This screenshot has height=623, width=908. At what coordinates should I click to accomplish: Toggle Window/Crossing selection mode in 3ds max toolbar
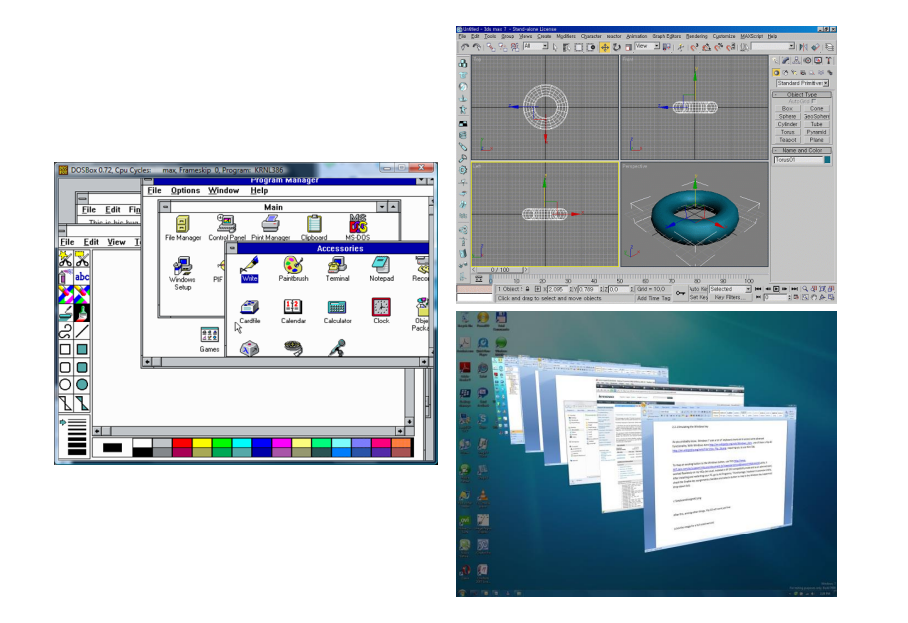591,47
